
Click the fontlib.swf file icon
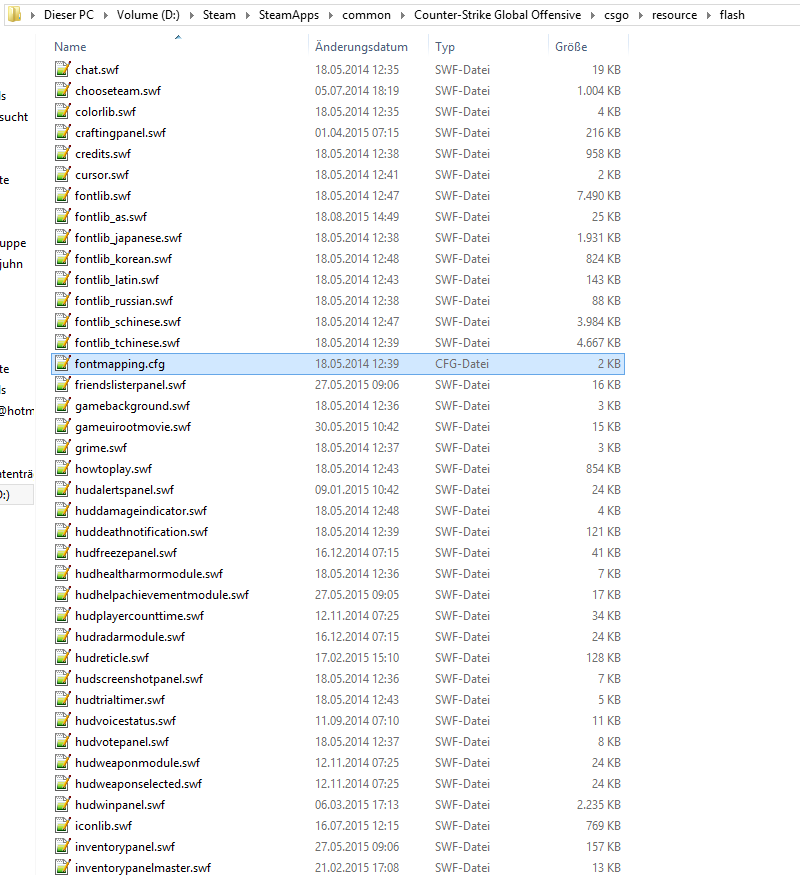pyautogui.click(x=63, y=195)
